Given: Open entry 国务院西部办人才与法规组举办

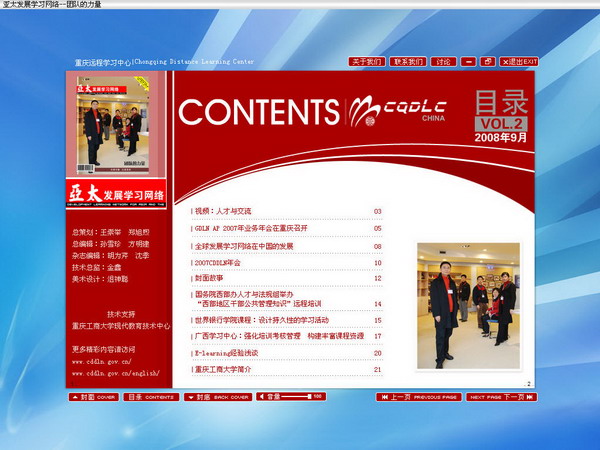Looking at the screenshot, I should point(244,295).
